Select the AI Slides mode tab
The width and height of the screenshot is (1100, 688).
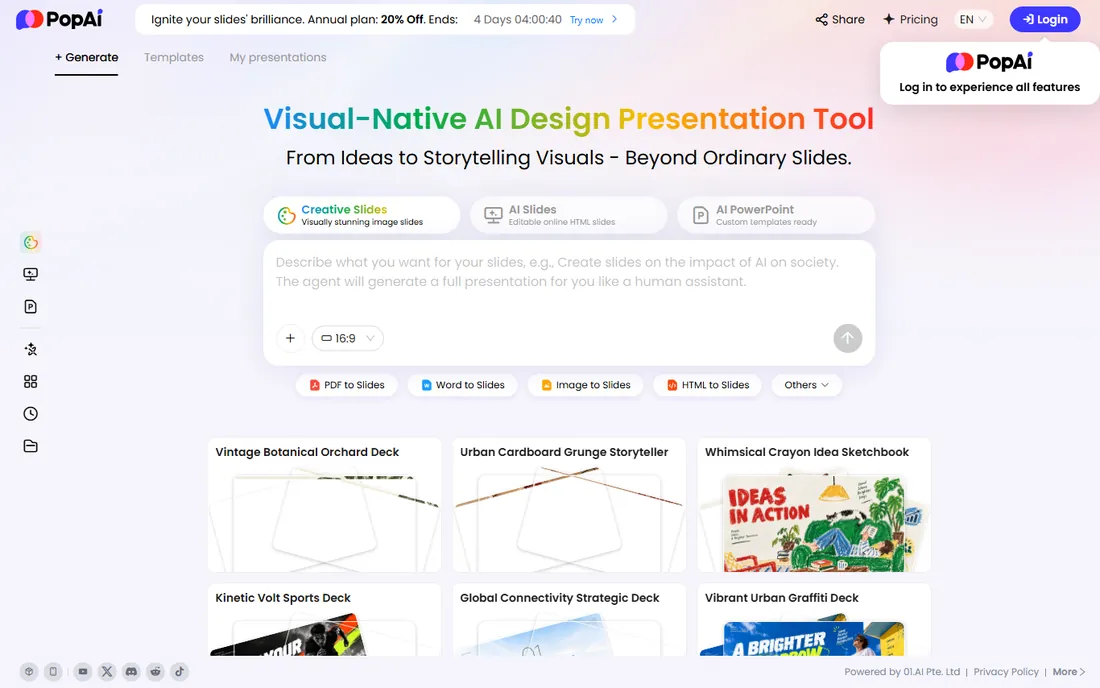point(569,215)
